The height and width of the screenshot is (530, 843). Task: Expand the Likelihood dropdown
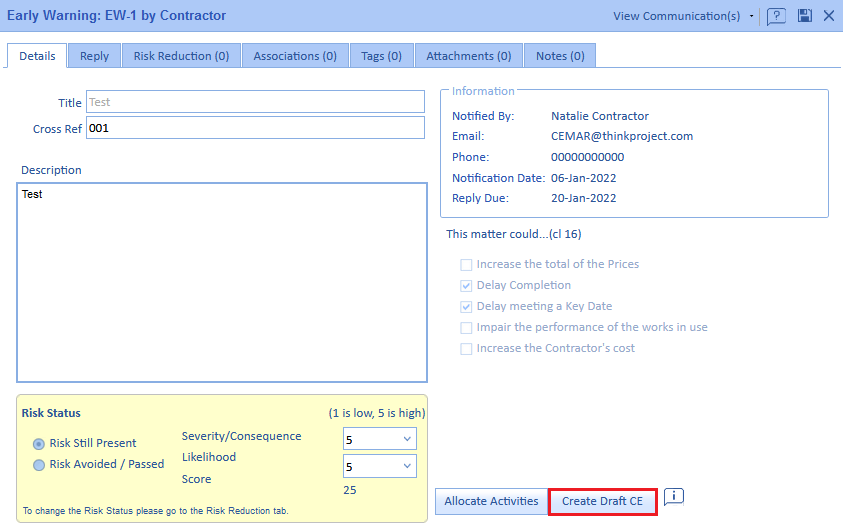(x=380, y=466)
